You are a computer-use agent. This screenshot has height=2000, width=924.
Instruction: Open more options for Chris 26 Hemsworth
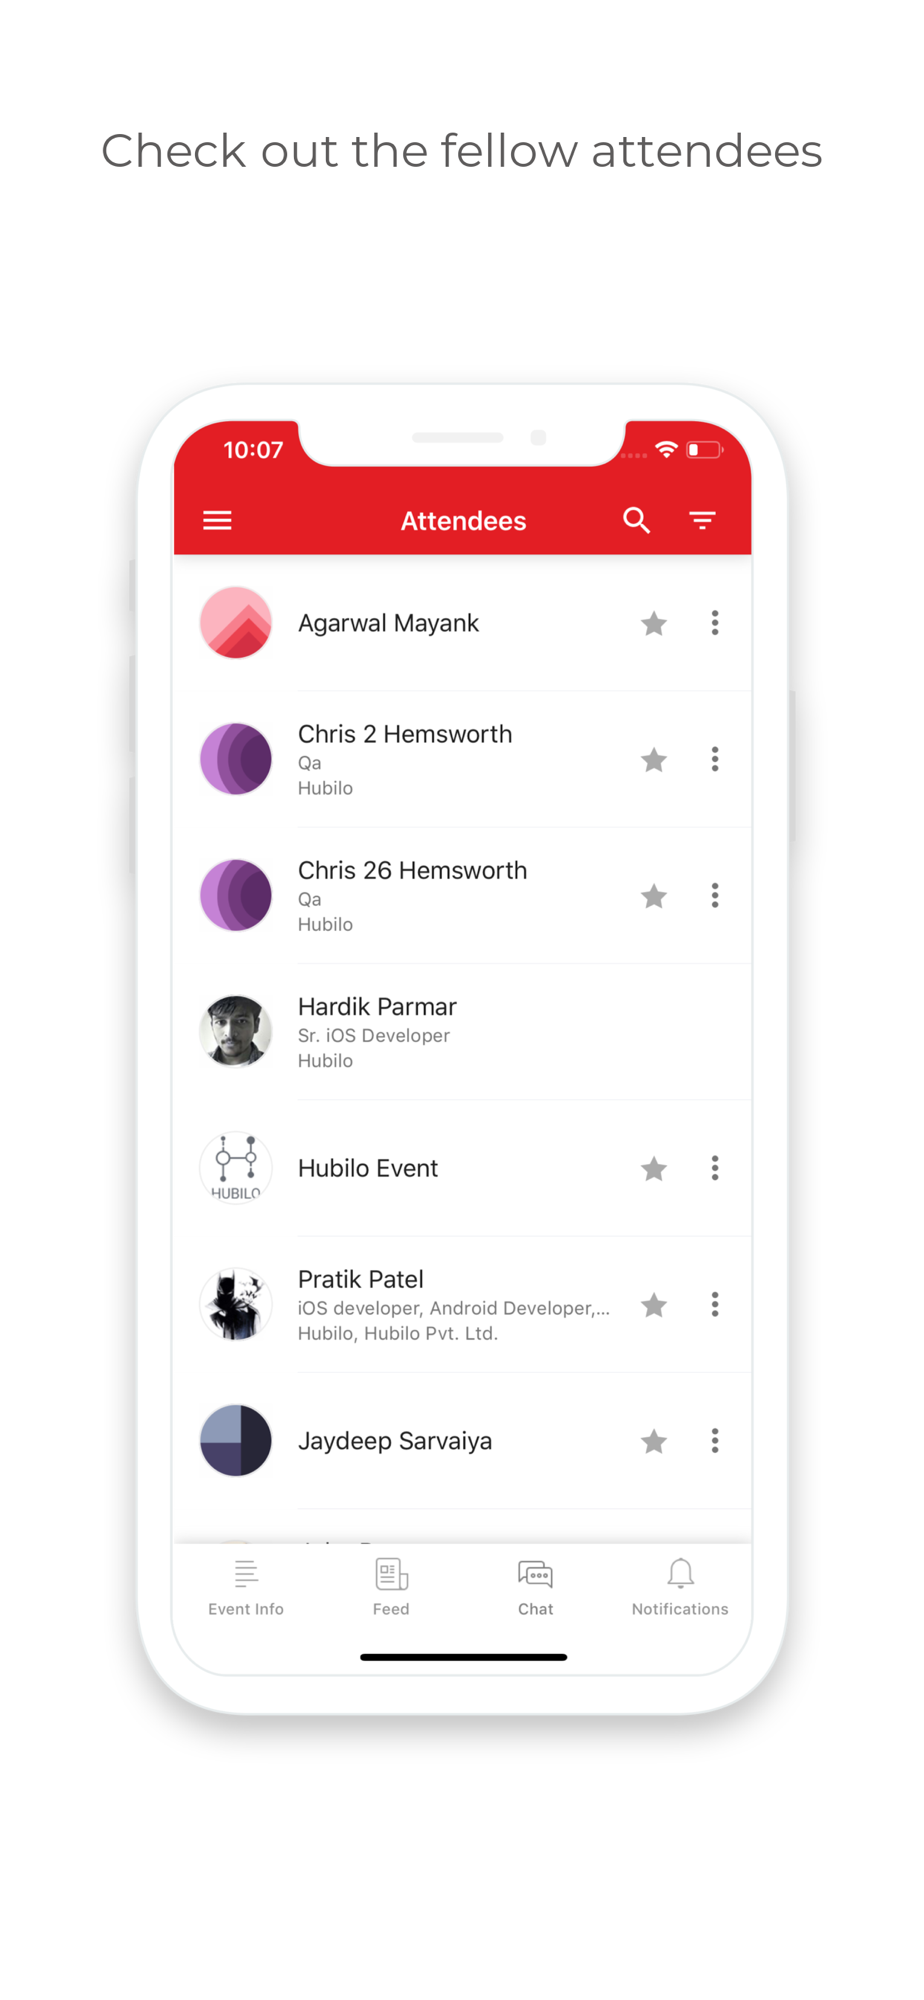click(715, 895)
